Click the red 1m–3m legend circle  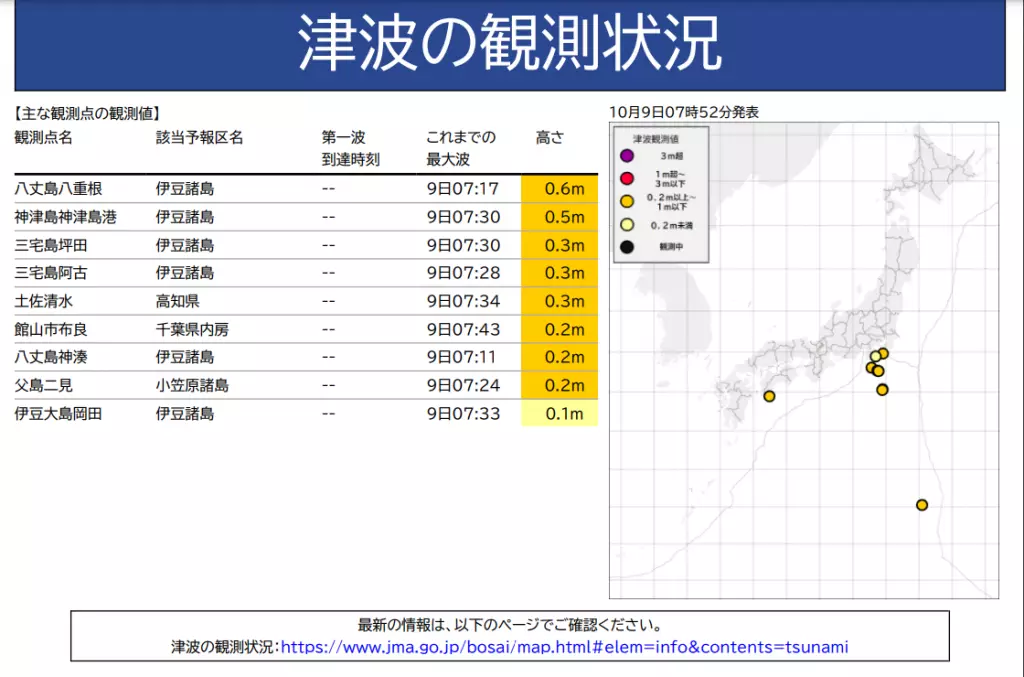(x=627, y=178)
